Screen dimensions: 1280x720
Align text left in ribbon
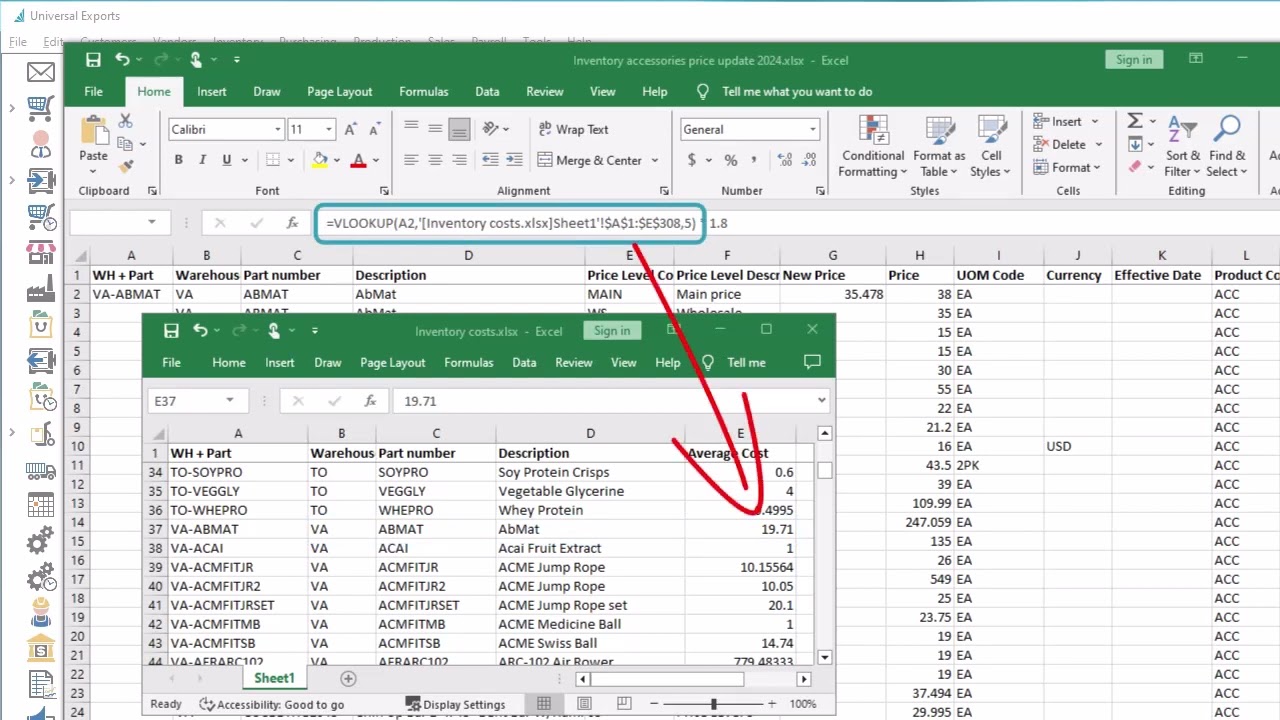click(411, 160)
